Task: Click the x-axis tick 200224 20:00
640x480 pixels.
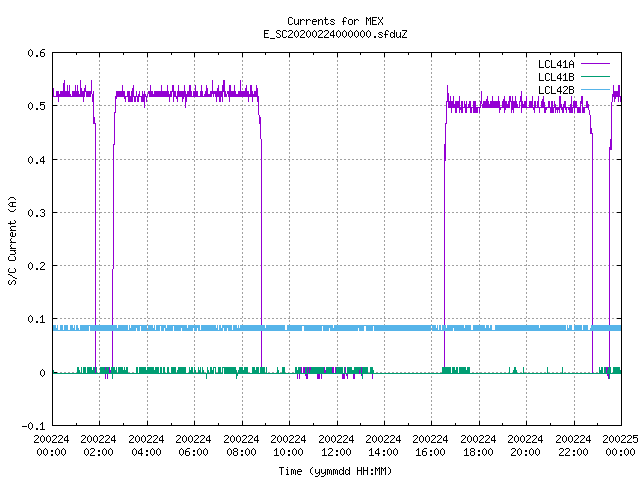Action: 525,446
